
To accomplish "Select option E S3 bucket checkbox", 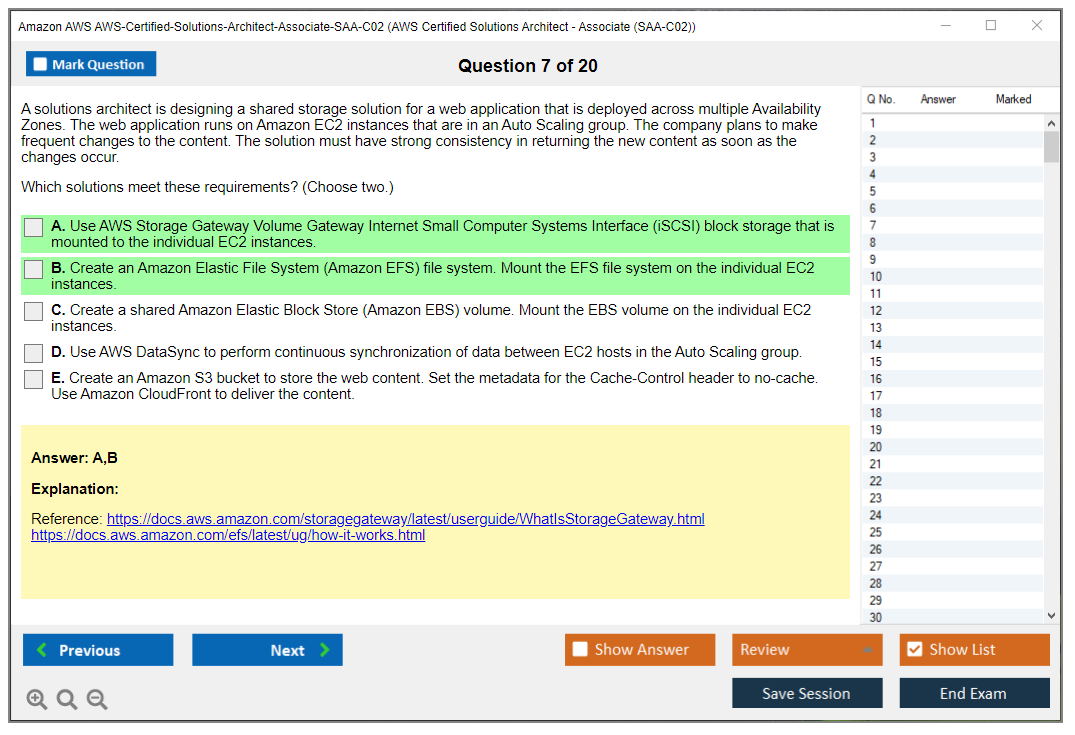I will click(34, 380).
